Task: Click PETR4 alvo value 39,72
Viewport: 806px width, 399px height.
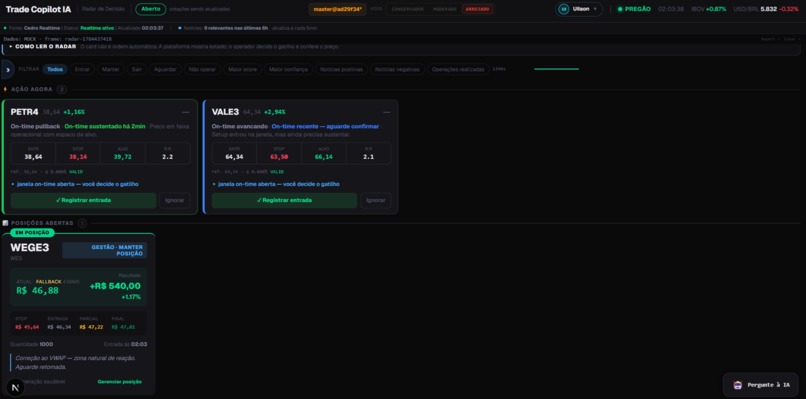Action: (123, 157)
